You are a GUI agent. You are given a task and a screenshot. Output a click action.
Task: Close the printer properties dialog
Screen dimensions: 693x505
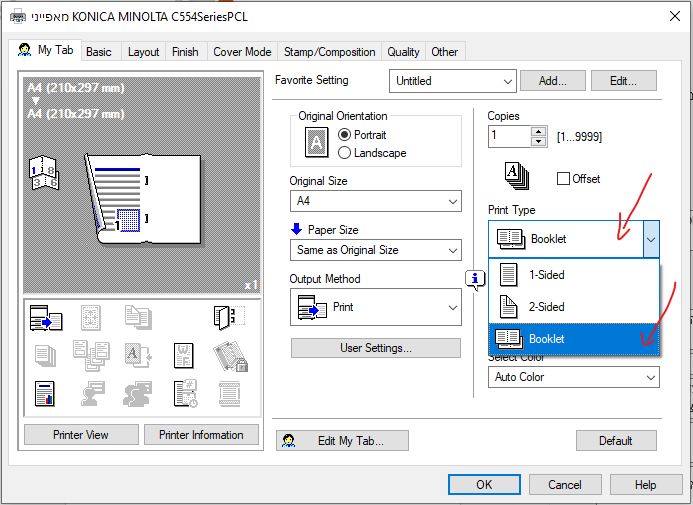tap(674, 16)
